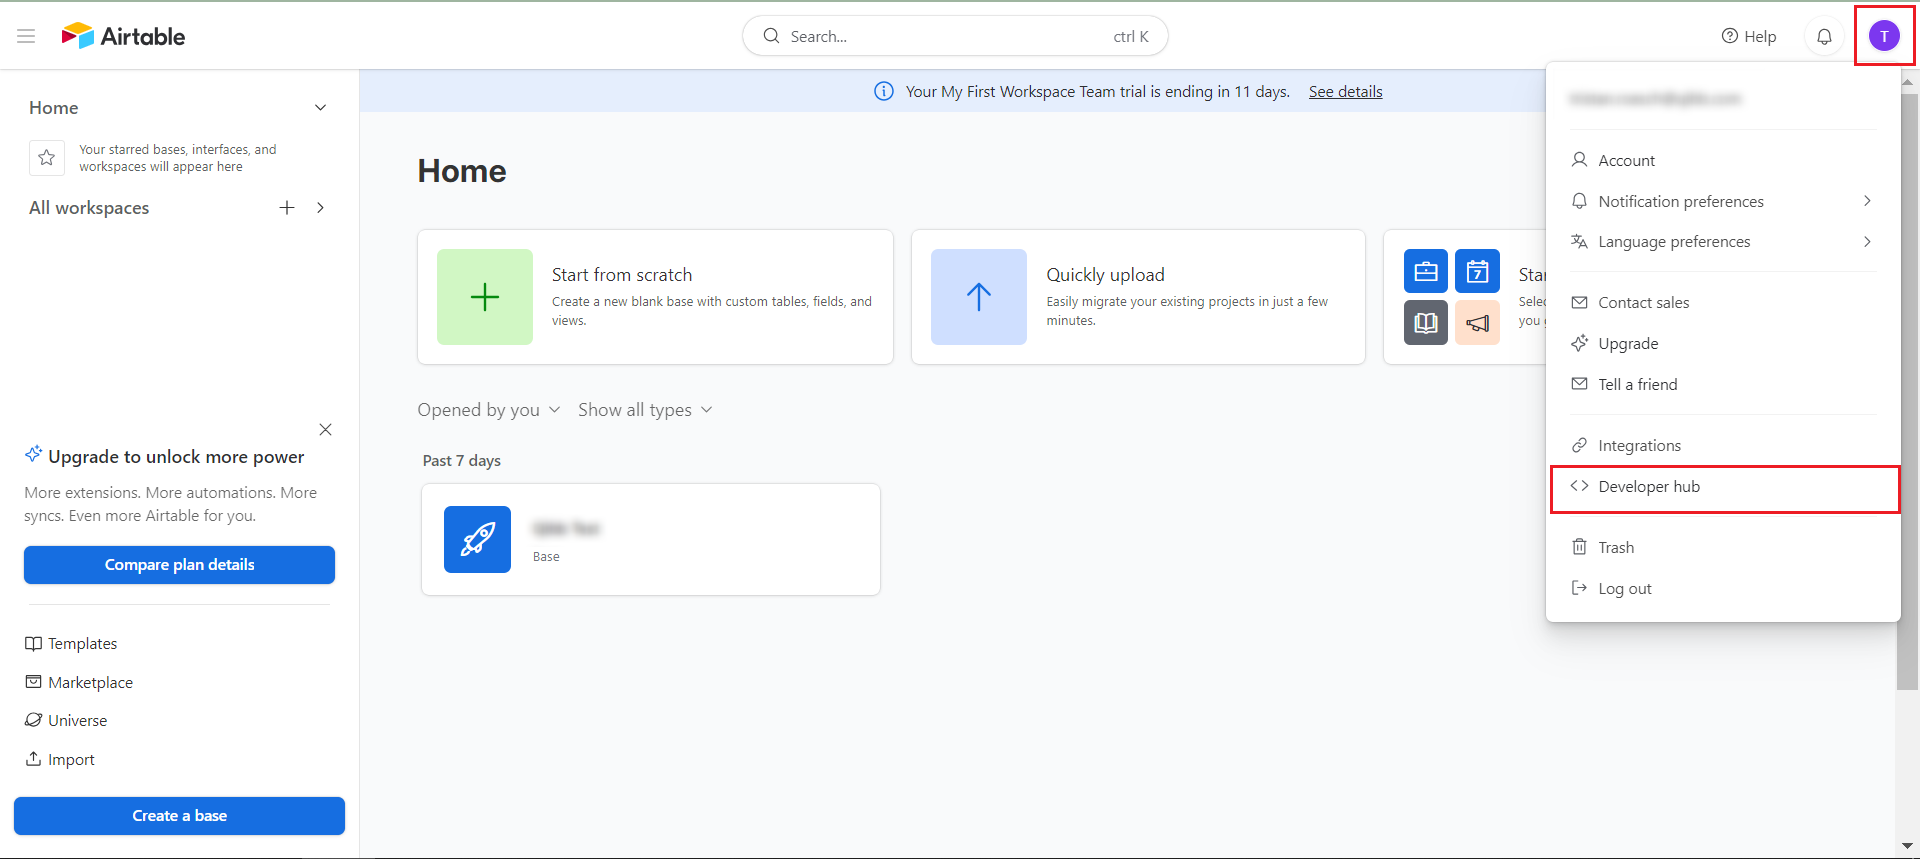The width and height of the screenshot is (1920, 859).
Task: Click the hamburger menu icon
Action: click(26, 36)
